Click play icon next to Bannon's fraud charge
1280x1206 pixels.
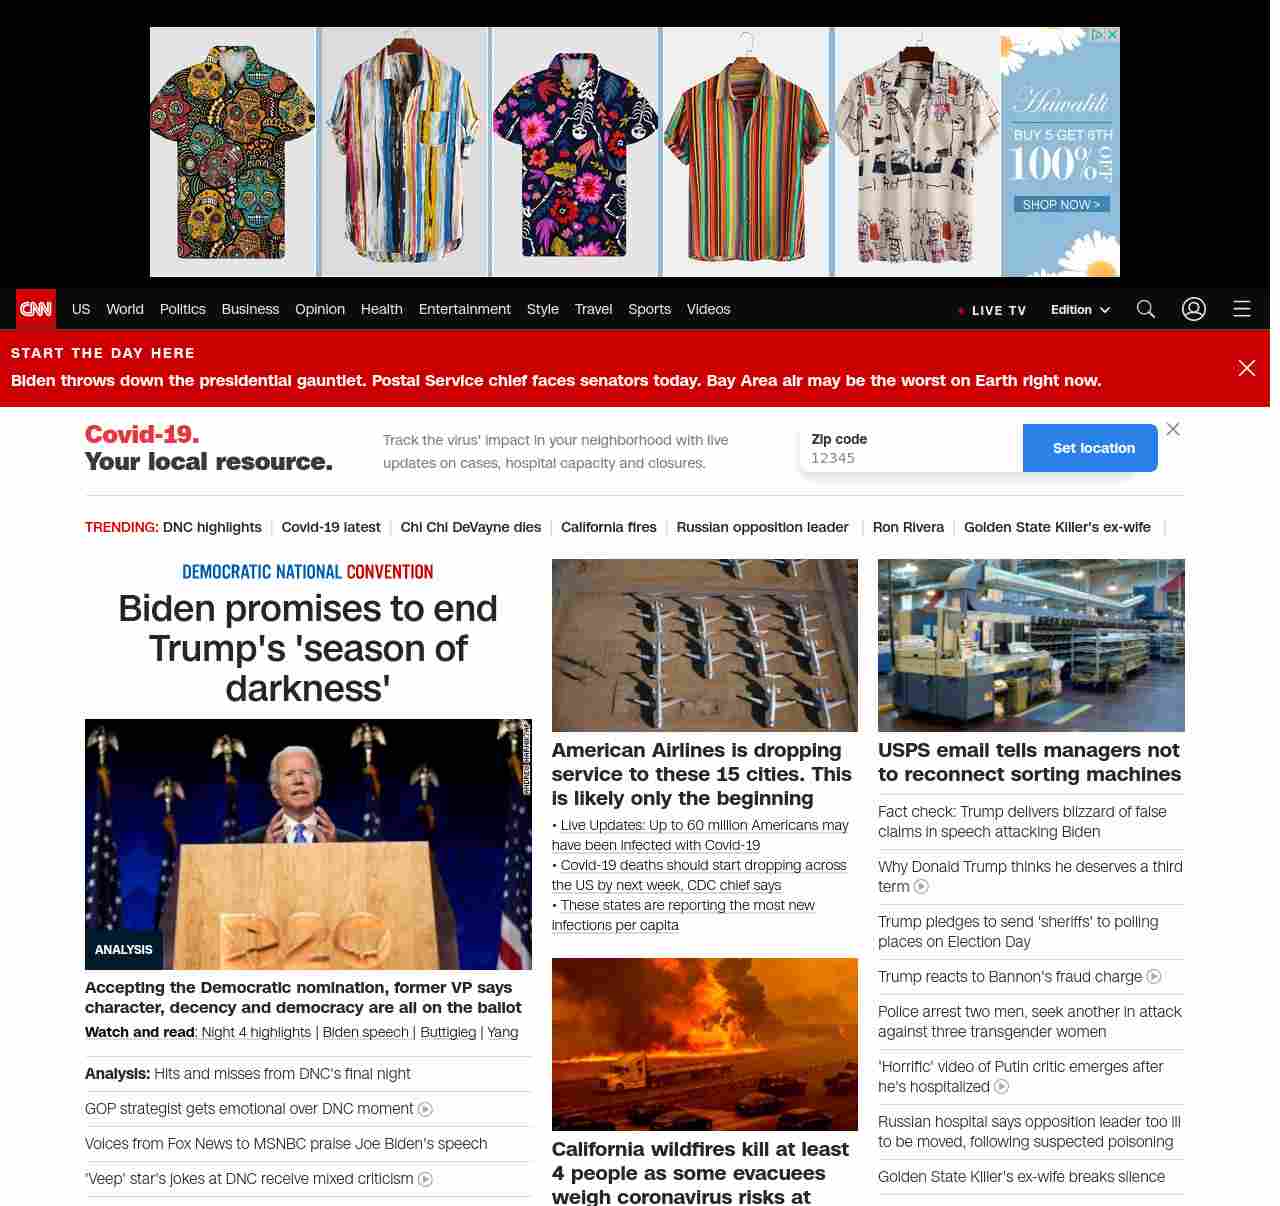(x=1154, y=976)
